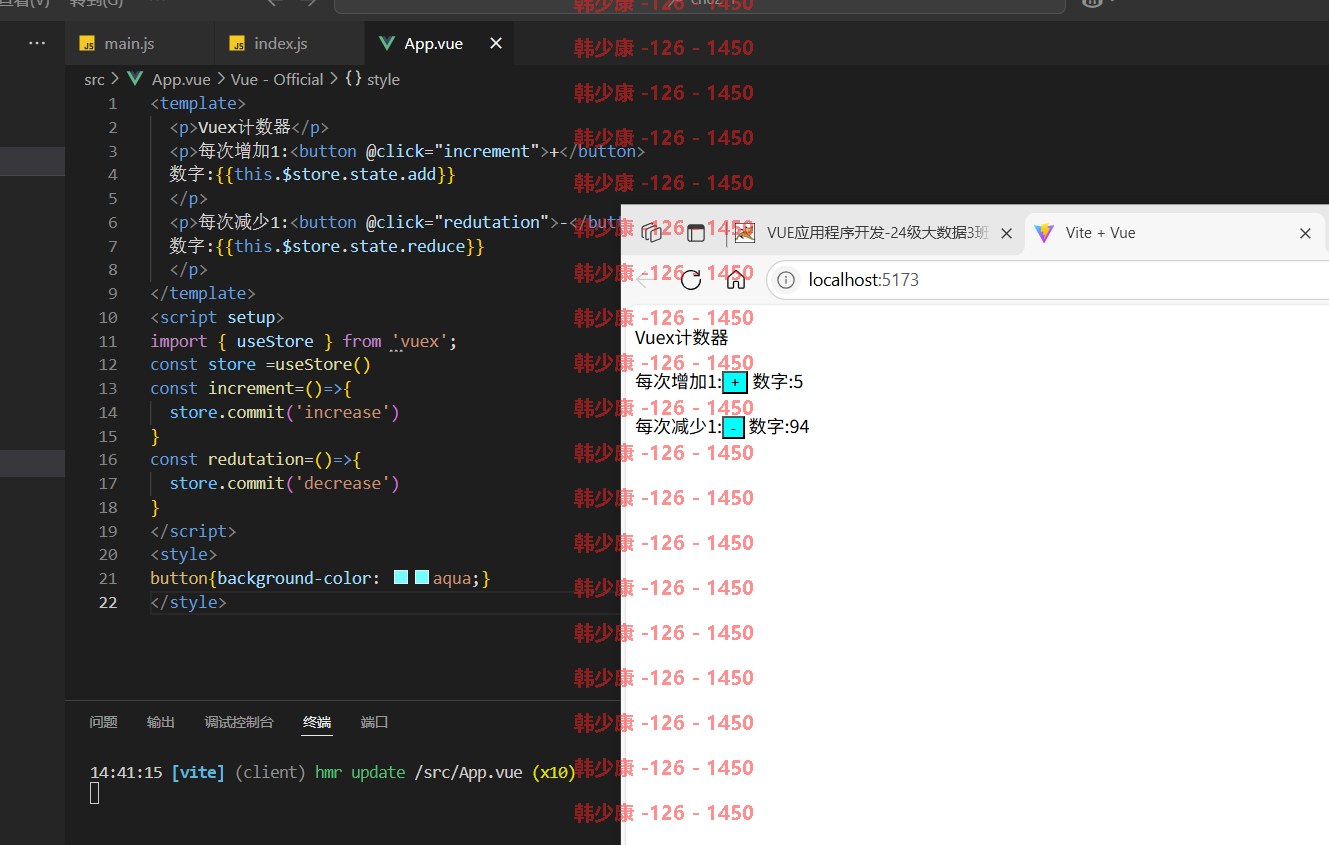Screen dimensions: 1329x845
Task: Refresh the localhost page
Action: coord(690,280)
